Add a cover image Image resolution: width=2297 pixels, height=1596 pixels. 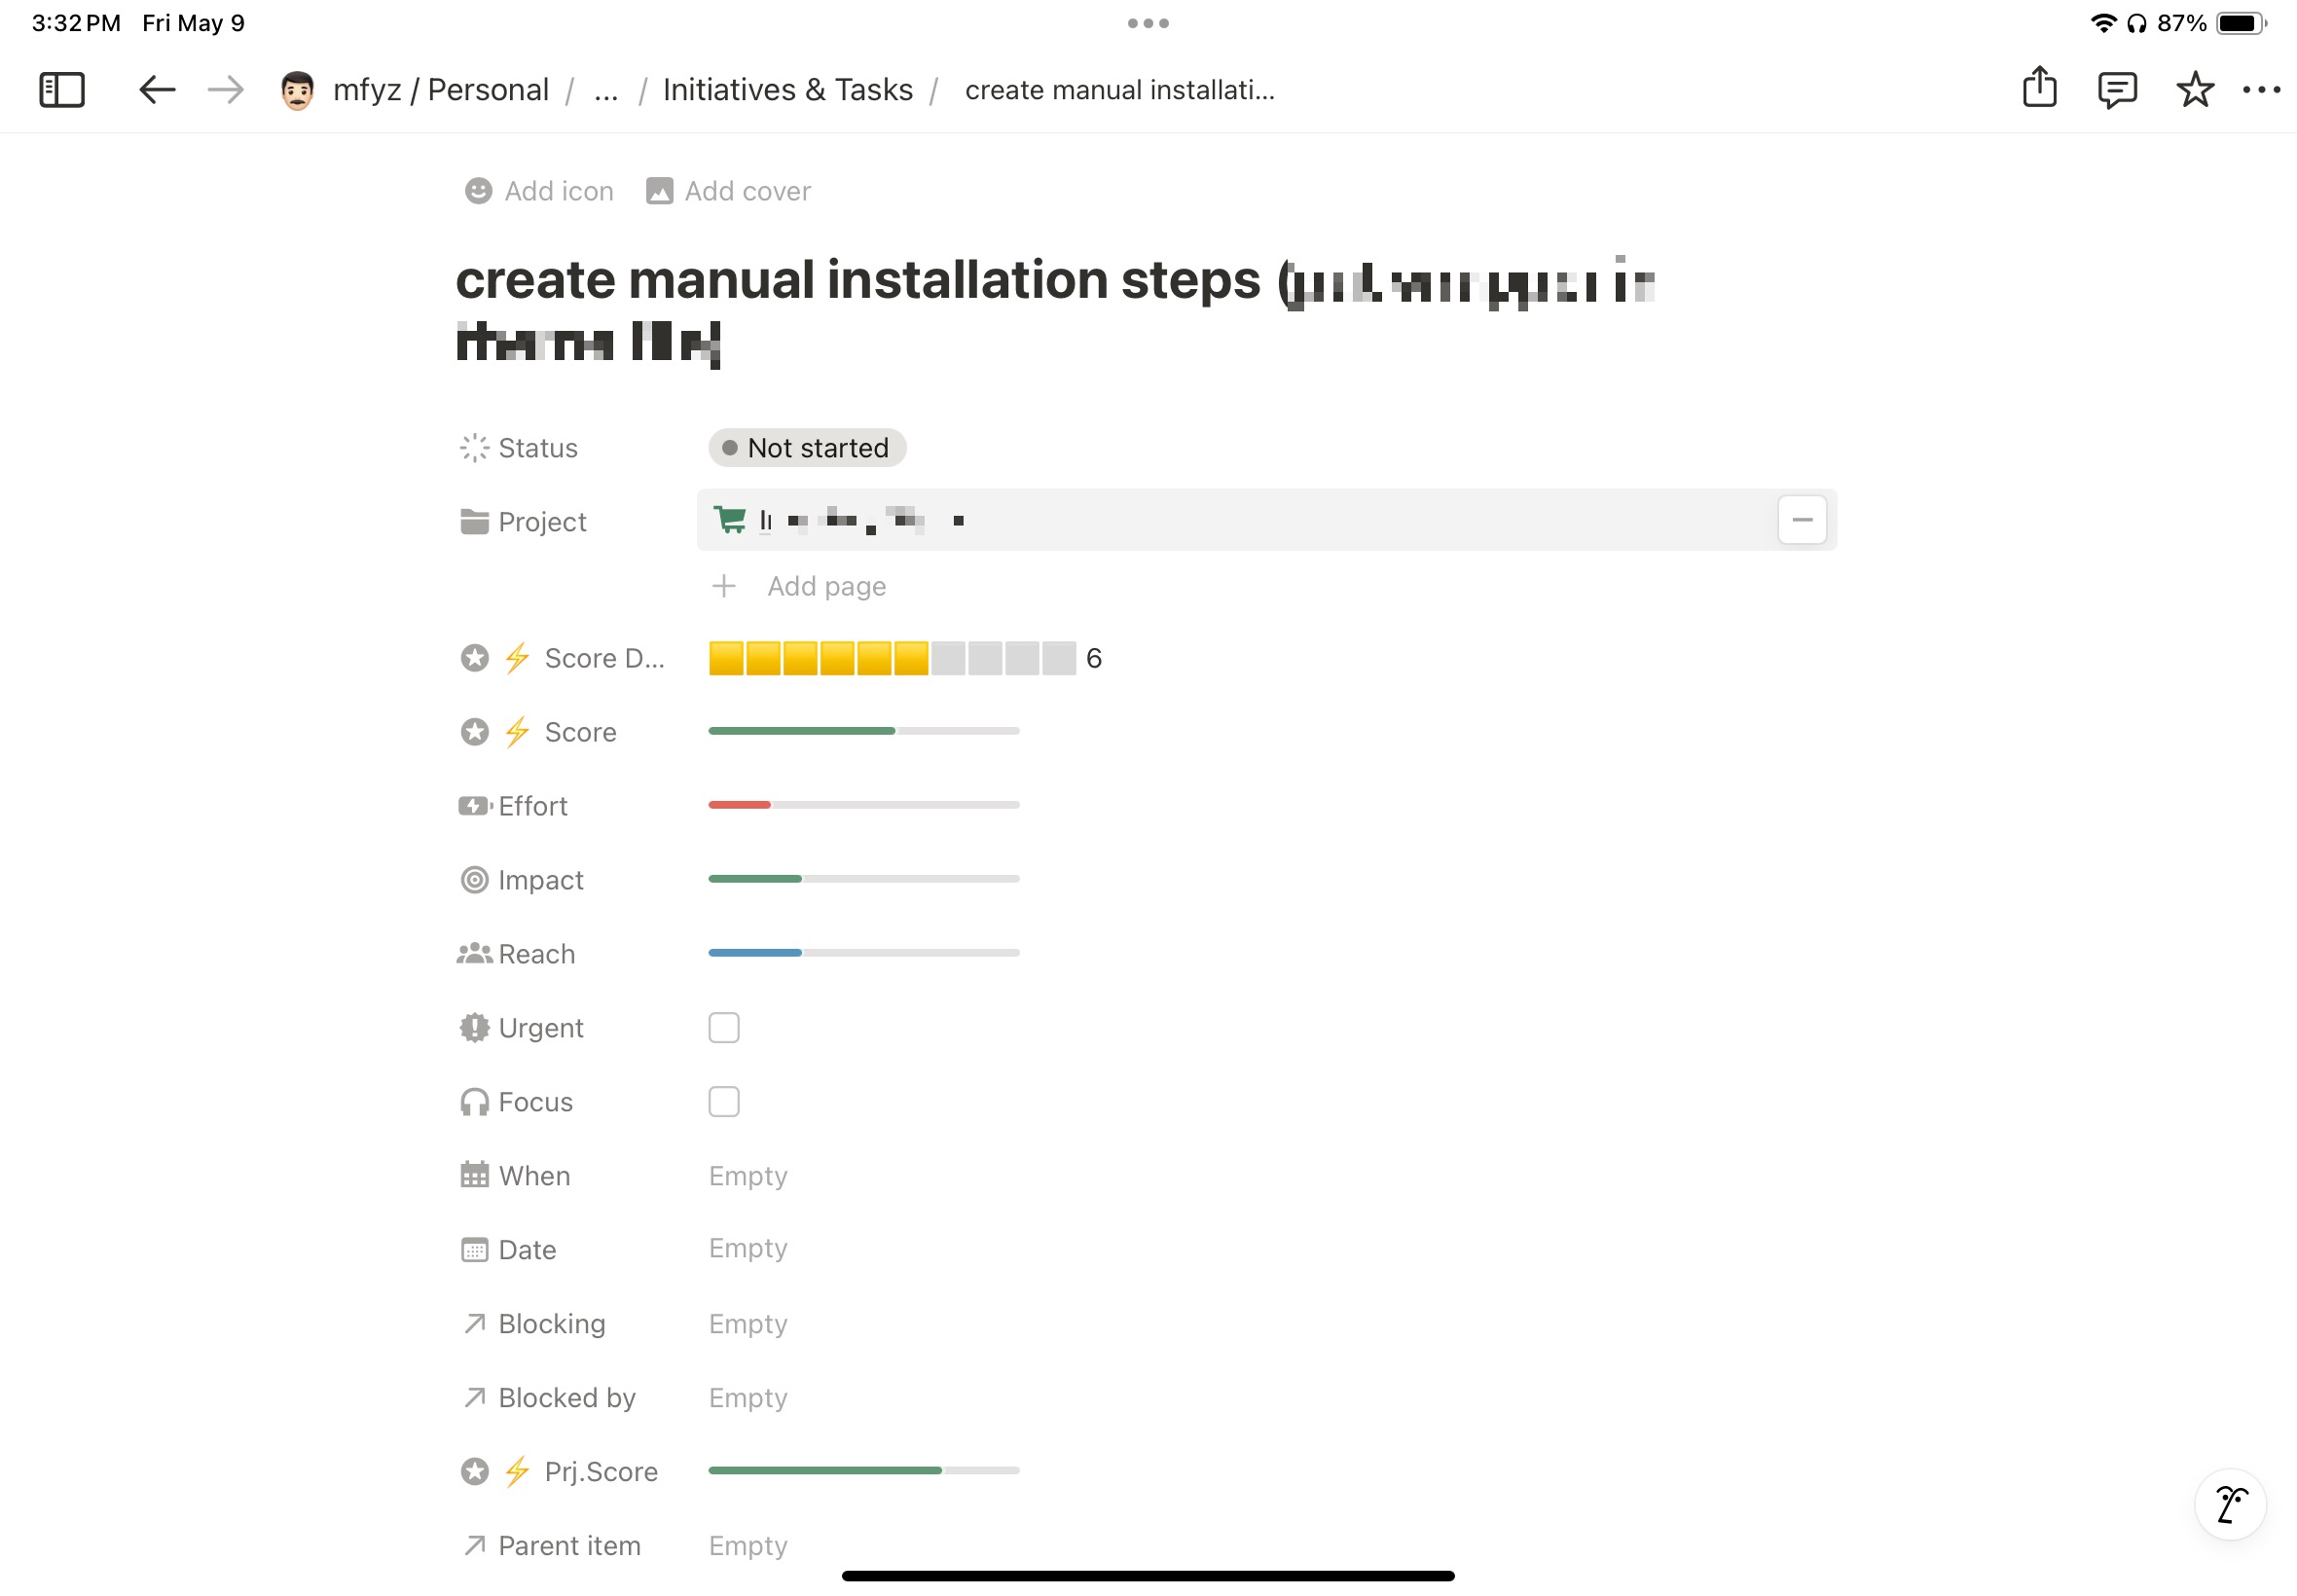[x=728, y=191]
